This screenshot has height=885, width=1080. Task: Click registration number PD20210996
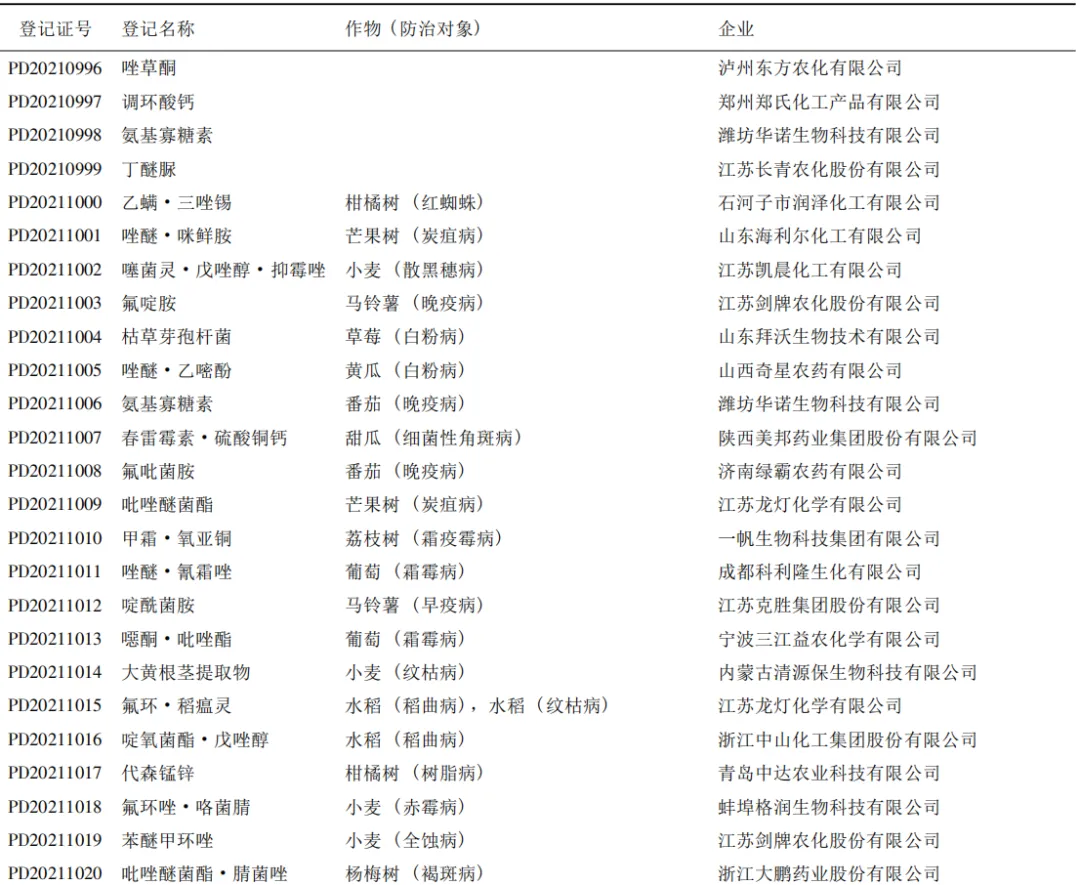pyautogui.click(x=57, y=67)
